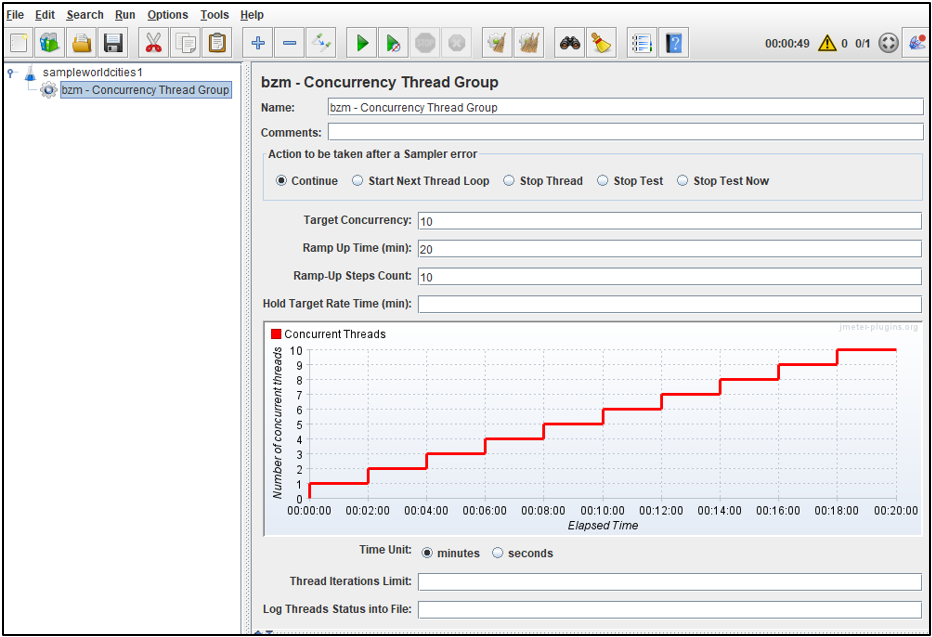The width and height of the screenshot is (932, 637).
Task: Select bzm - Concurrency Thread Group tree item
Action: tap(146, 90)
